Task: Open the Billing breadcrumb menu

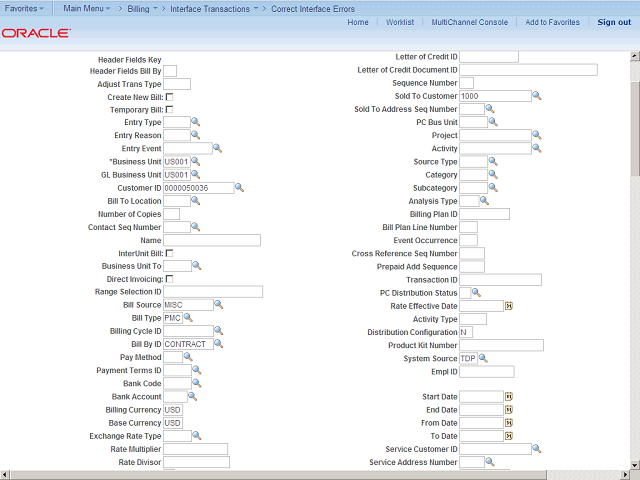Action: [x=142, y=9]
